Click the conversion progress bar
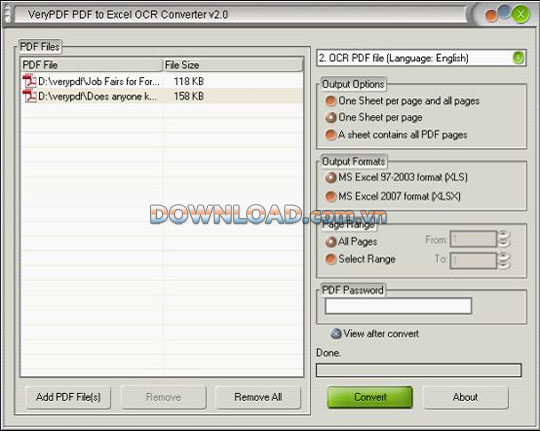The image size is (540, 431). [x=419, y=370]
